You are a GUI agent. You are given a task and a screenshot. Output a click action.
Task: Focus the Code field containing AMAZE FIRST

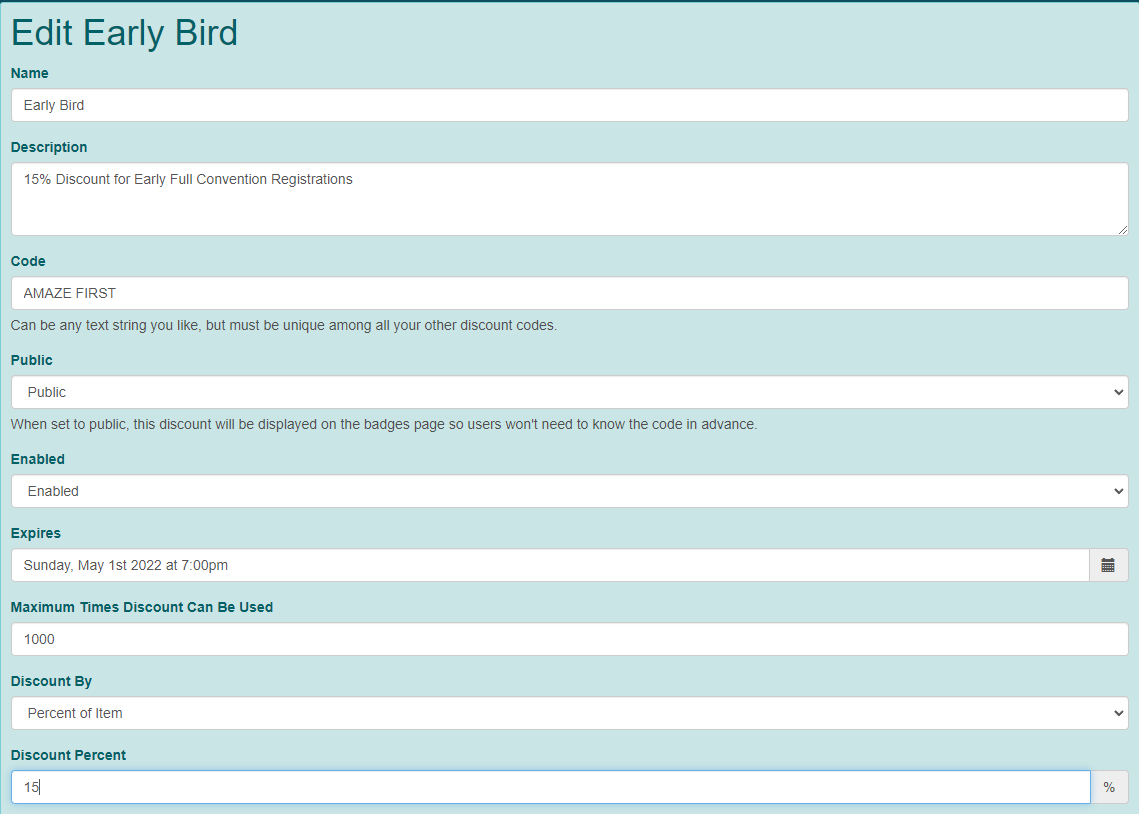(x=570, y=293)
